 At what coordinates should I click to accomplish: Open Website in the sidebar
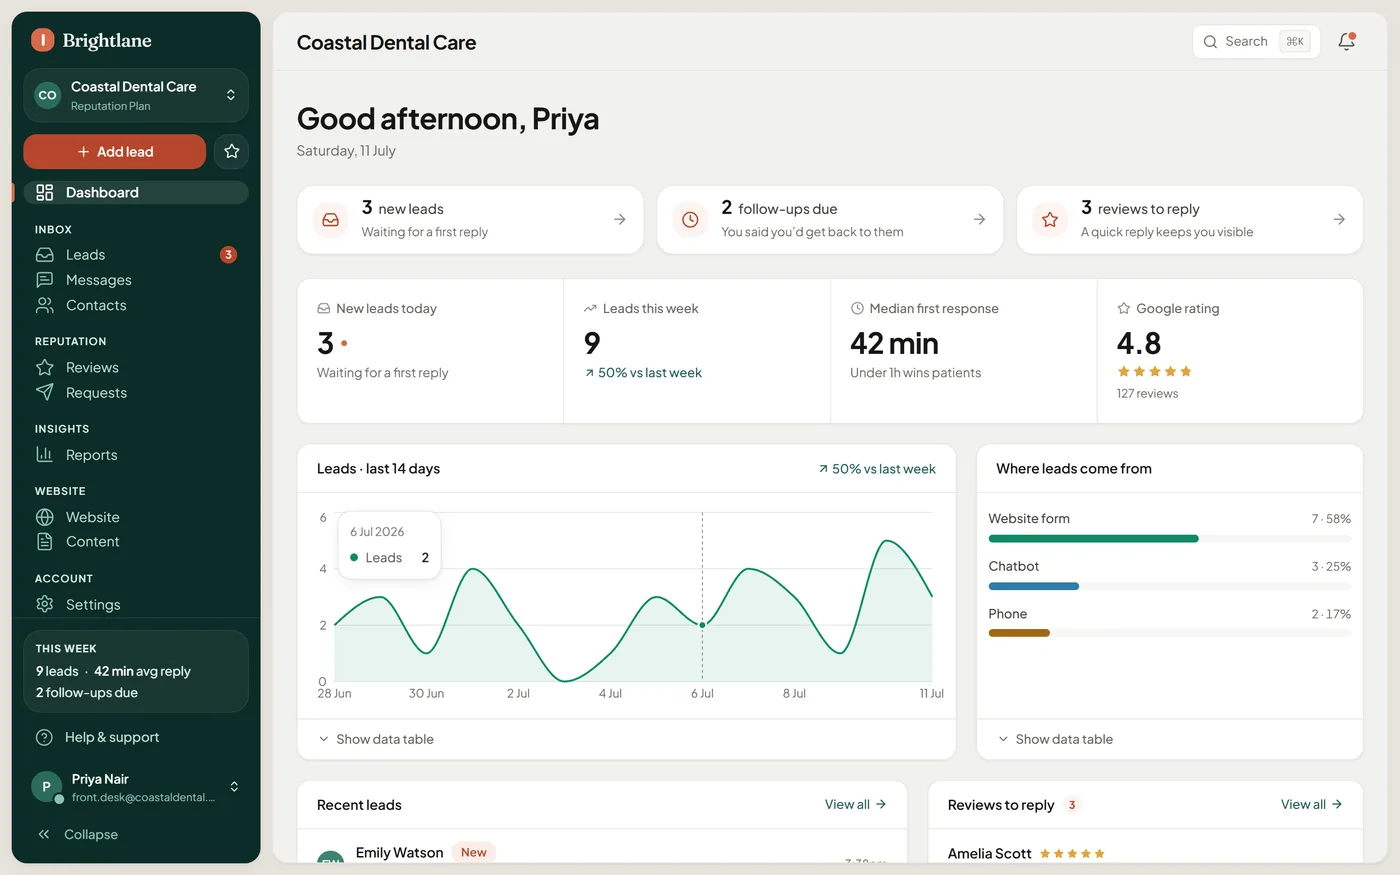(x=136, y=517)
